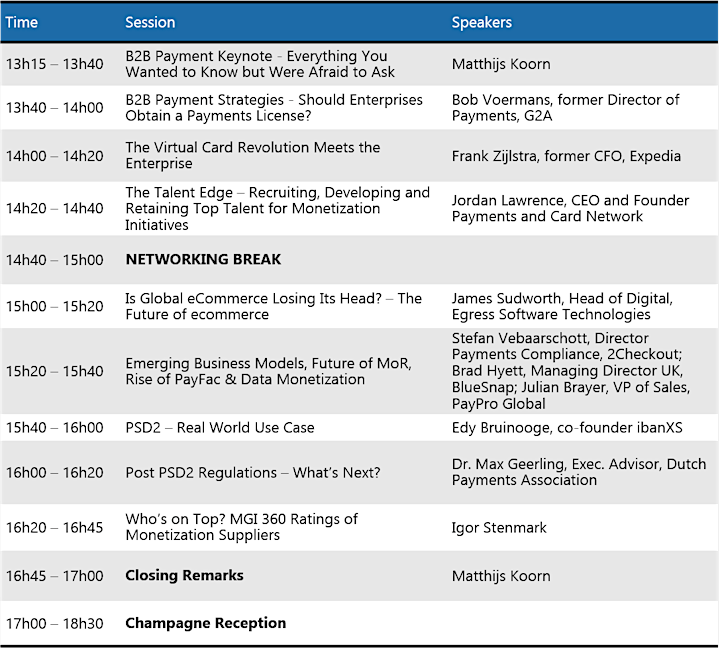The width and height of the screenshot is (720, 648).
Task: Click PSD2 – Real World Use Case
Action: [220, 428]
